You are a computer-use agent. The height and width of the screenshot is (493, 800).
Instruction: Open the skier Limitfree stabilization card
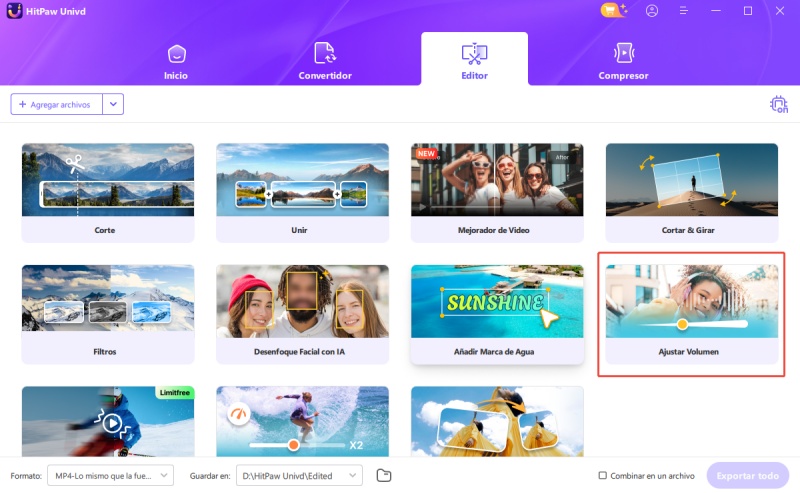tap(108, 422)
